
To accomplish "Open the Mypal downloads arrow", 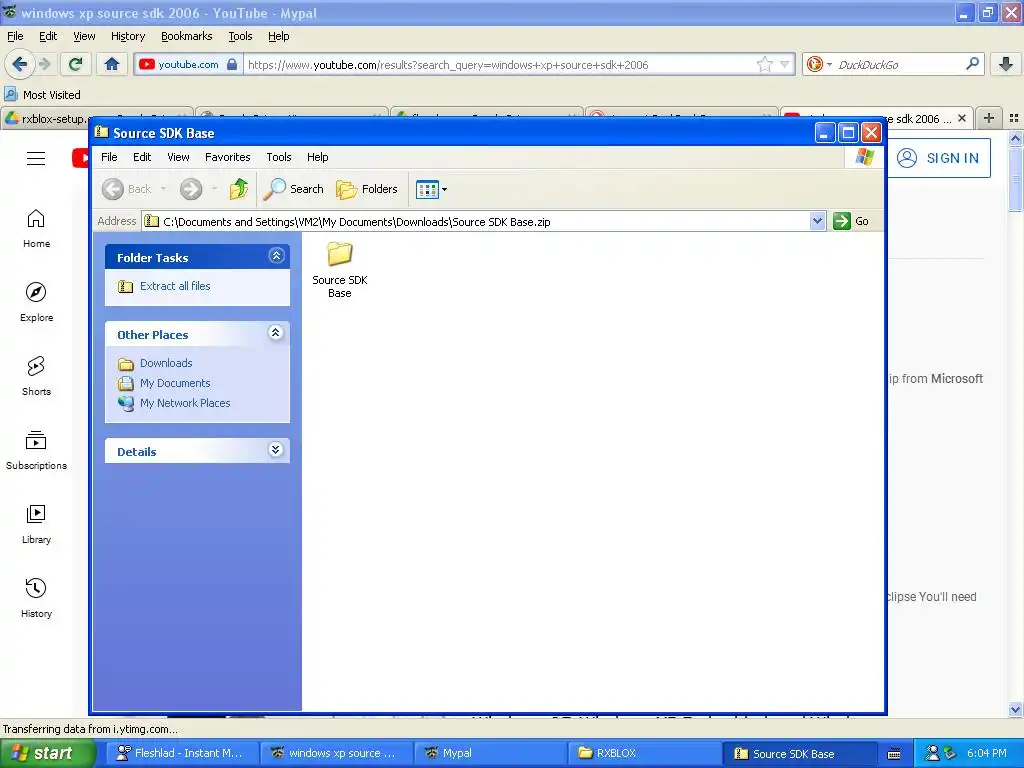I will click(1006, 64).
